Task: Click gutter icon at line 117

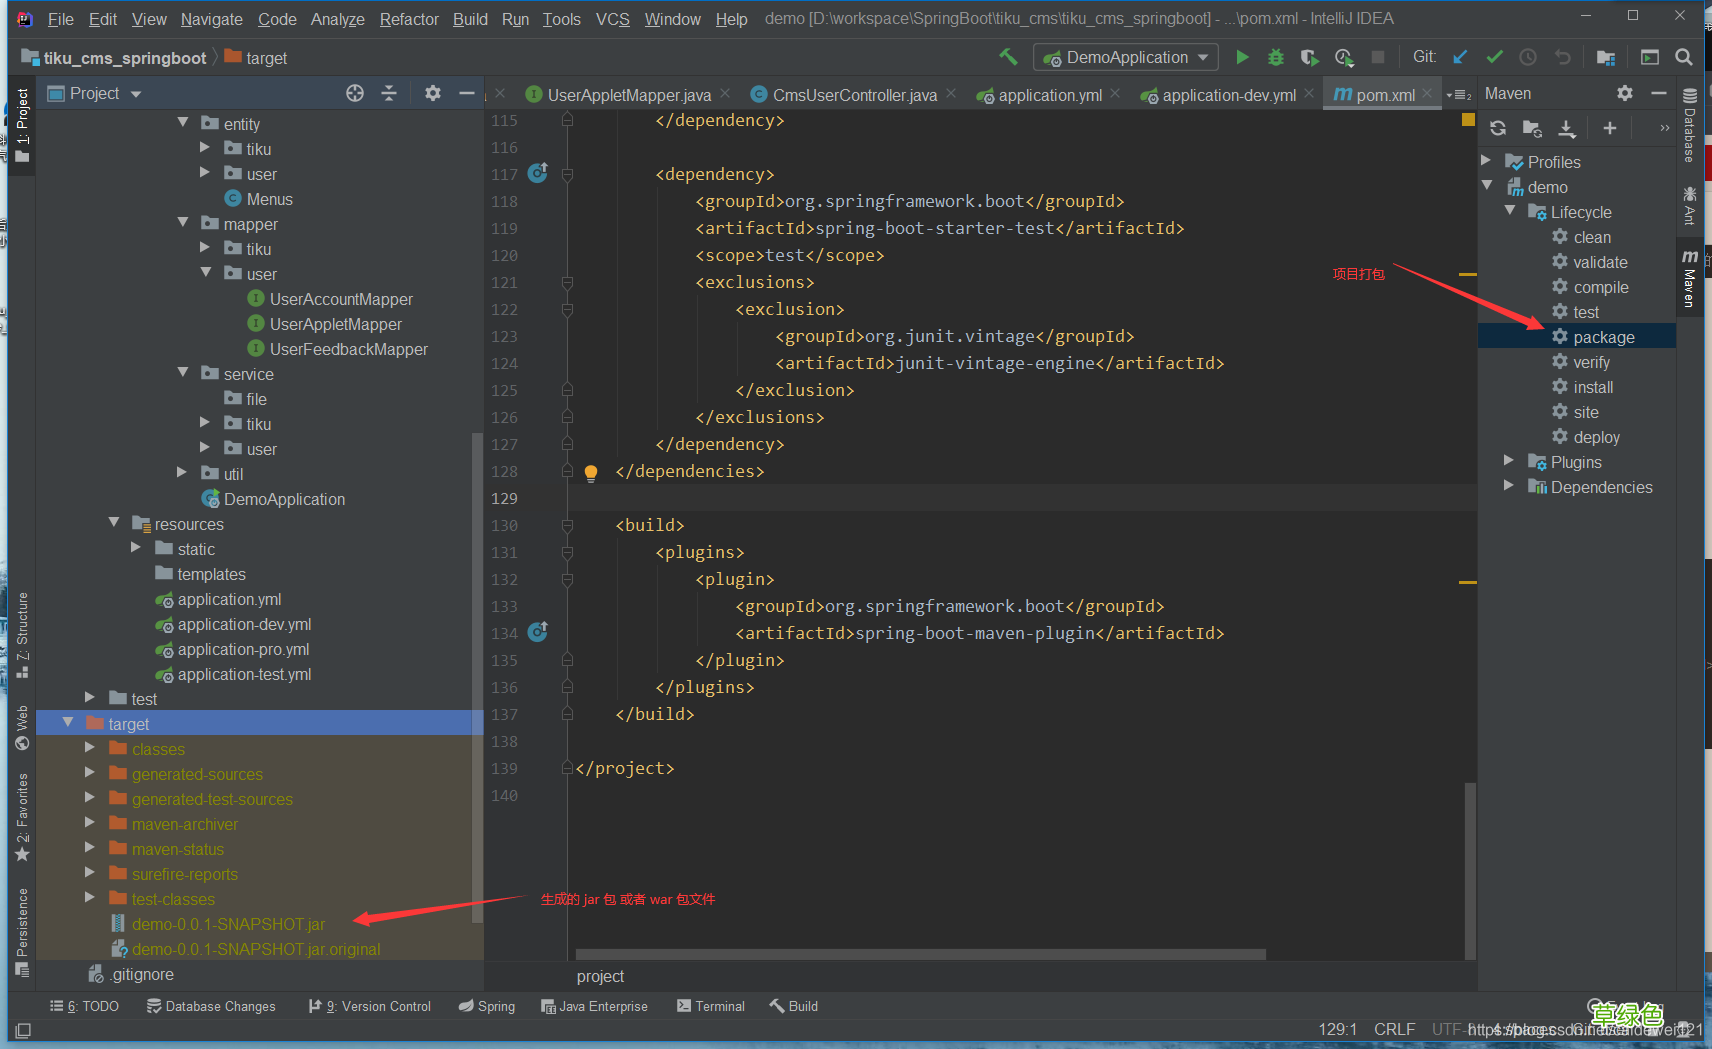Action: click(x=538, y=173)
